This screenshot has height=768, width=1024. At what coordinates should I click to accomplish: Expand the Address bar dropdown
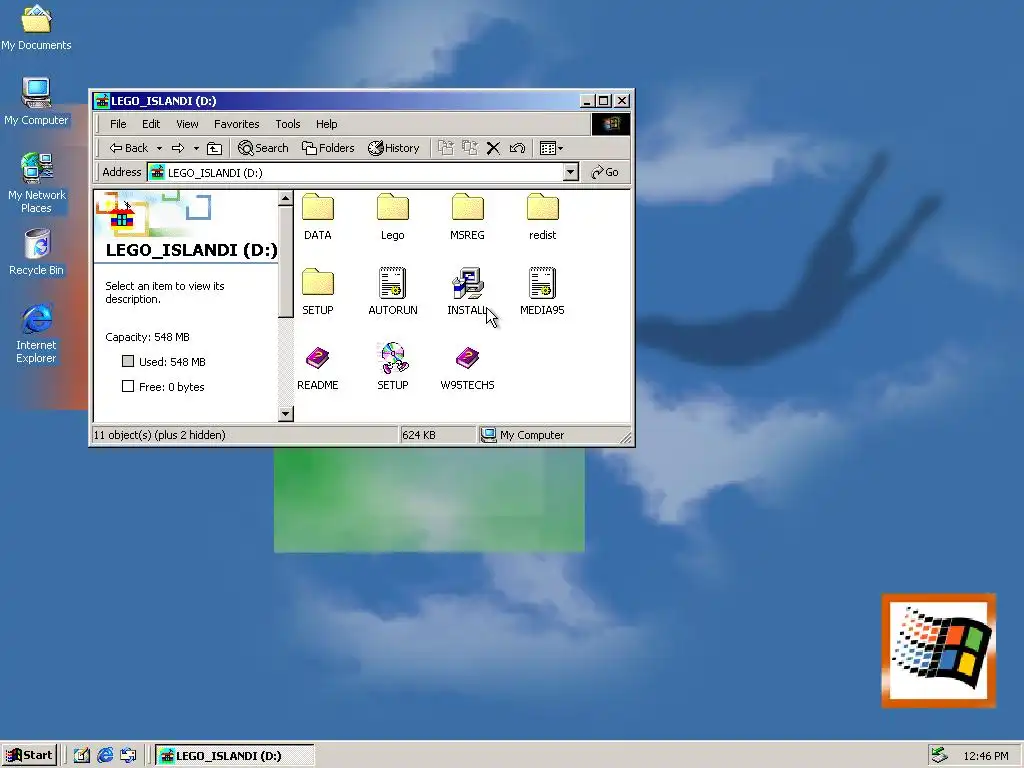[570, 172]
